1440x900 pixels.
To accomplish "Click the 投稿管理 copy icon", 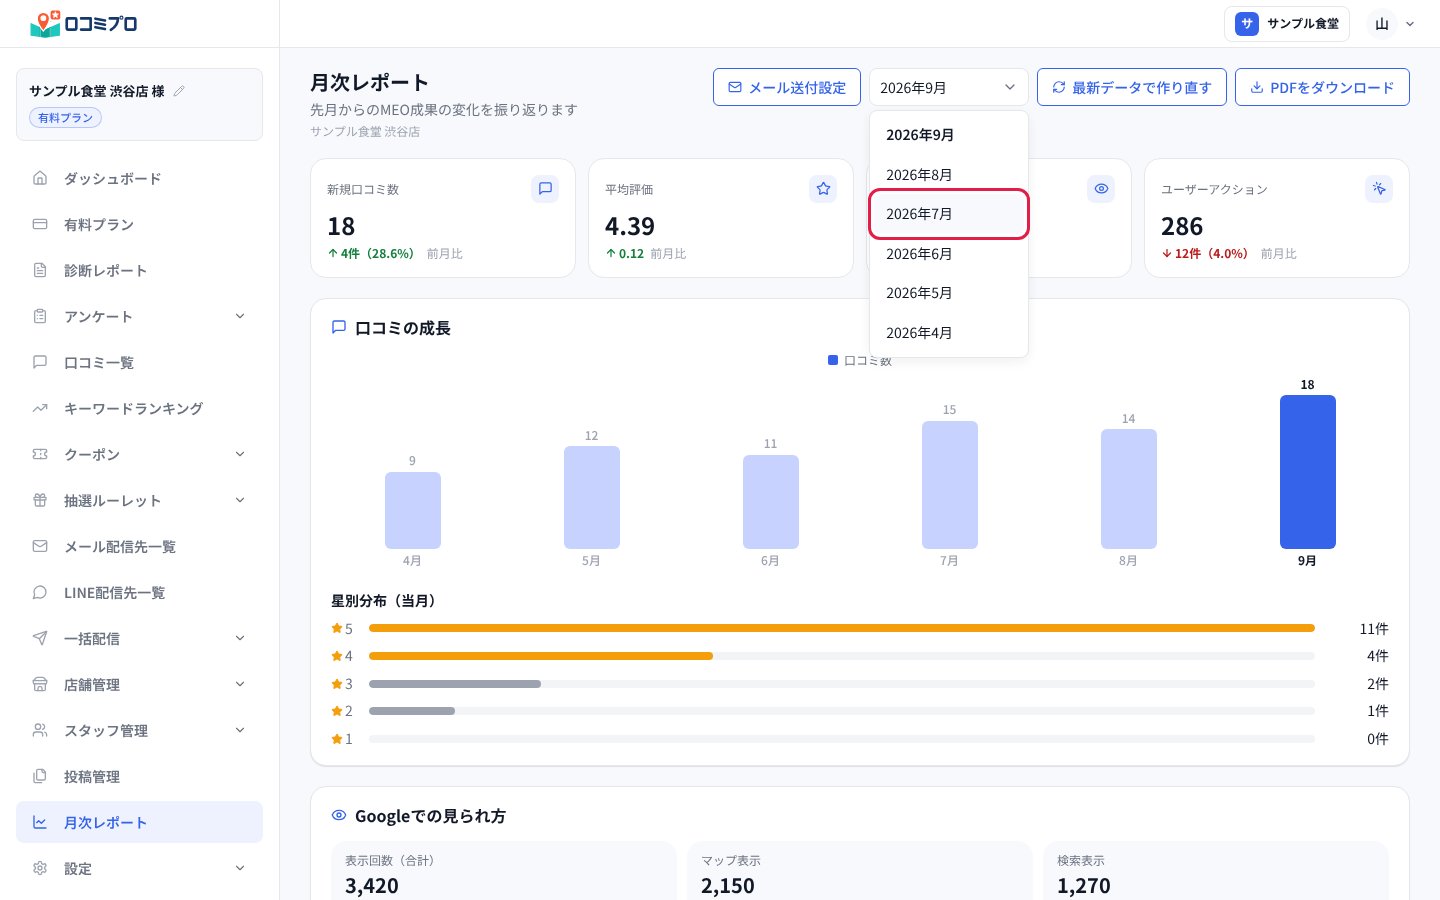I will click(40, 776).
